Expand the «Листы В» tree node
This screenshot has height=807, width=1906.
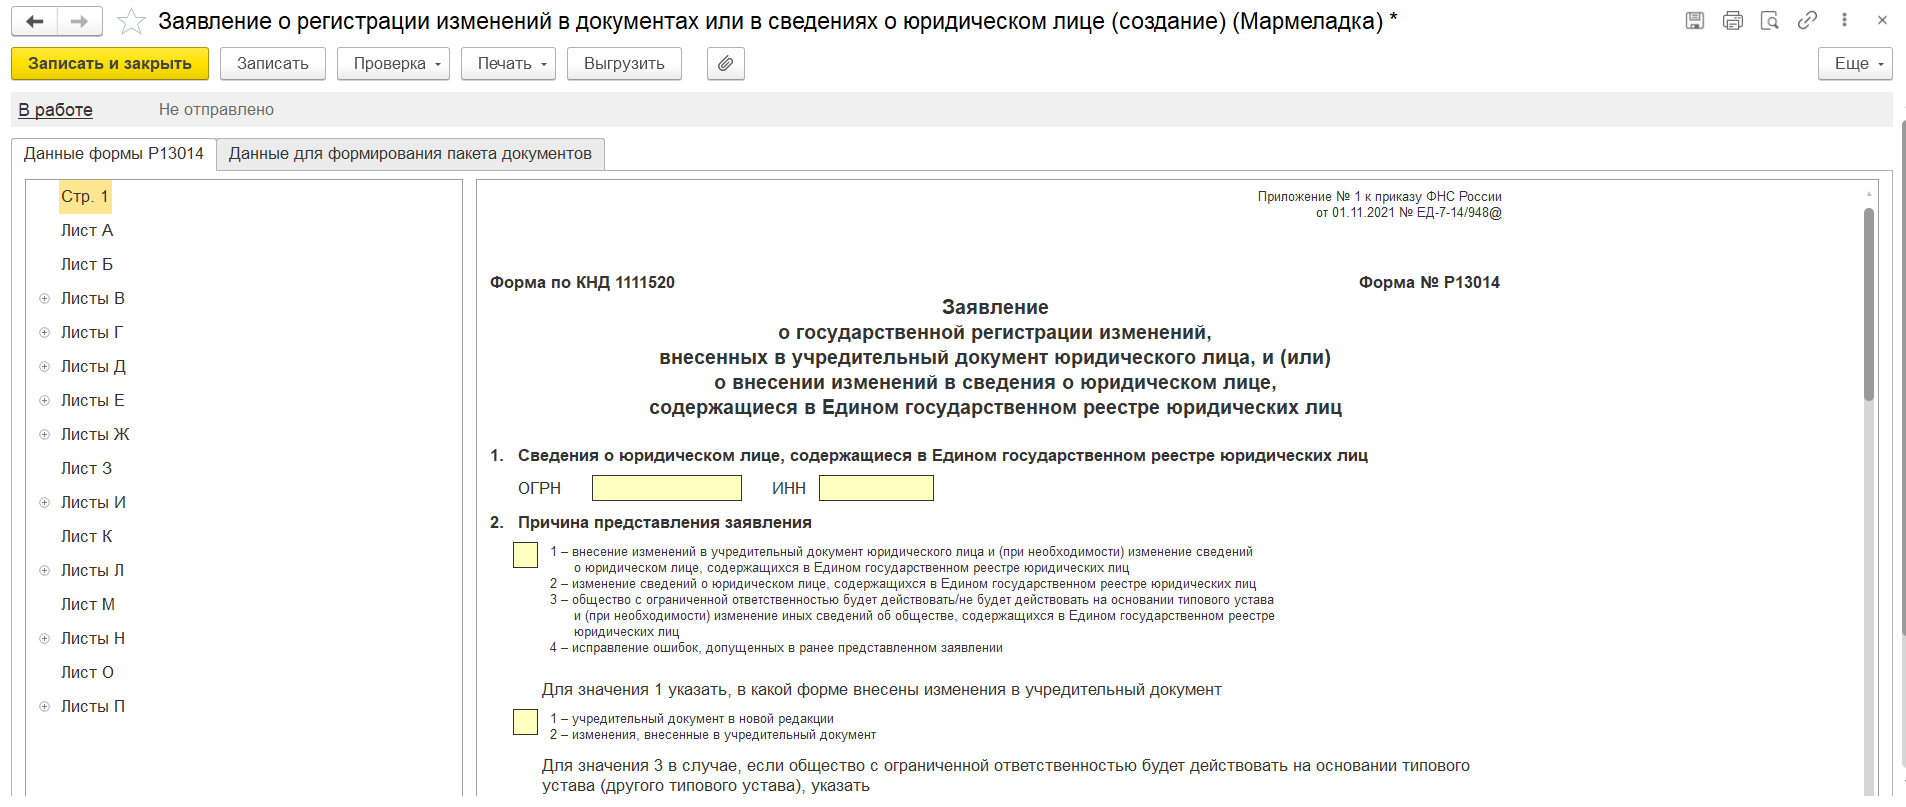44,299
